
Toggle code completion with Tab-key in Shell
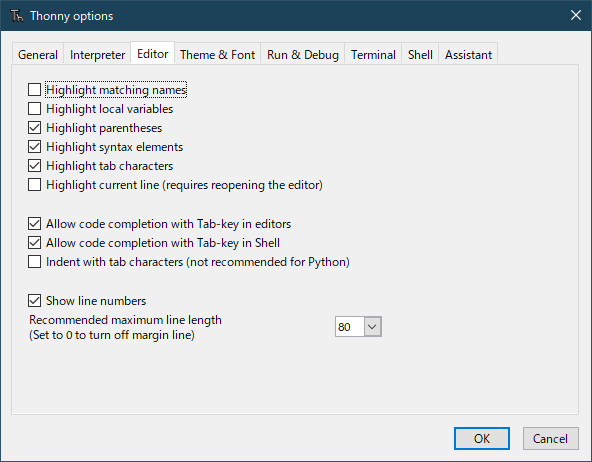(x=34, y=243)
